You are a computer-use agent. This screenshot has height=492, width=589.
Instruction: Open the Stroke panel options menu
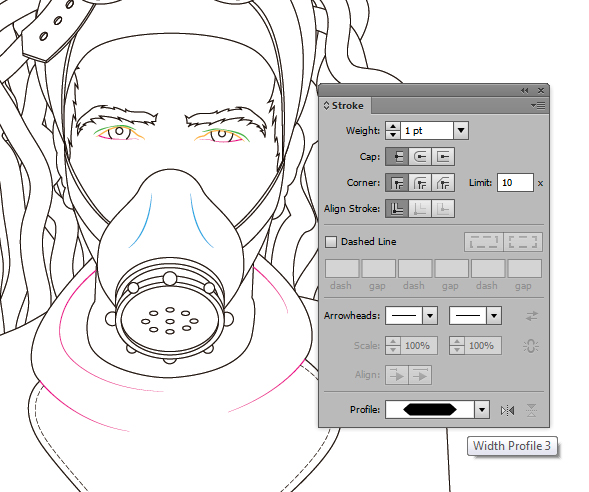click(x=538, y=106)
